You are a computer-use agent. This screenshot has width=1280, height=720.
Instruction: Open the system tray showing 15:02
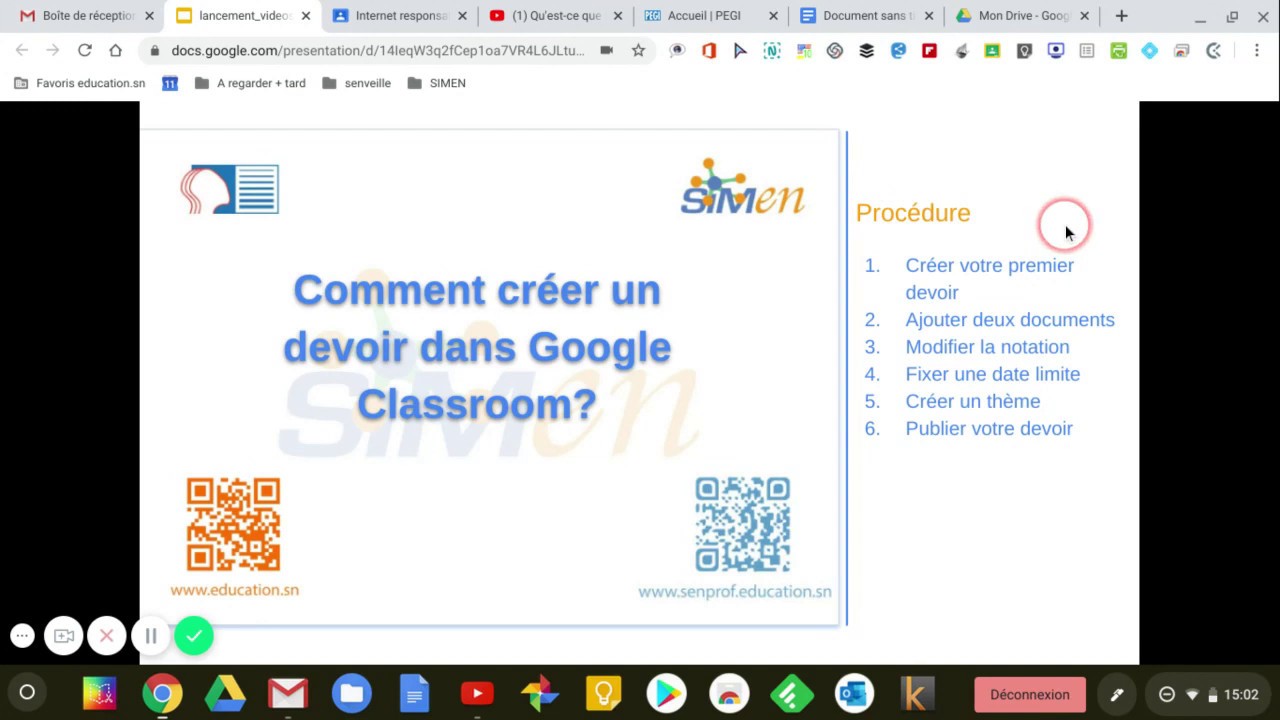coord(1209,694)
